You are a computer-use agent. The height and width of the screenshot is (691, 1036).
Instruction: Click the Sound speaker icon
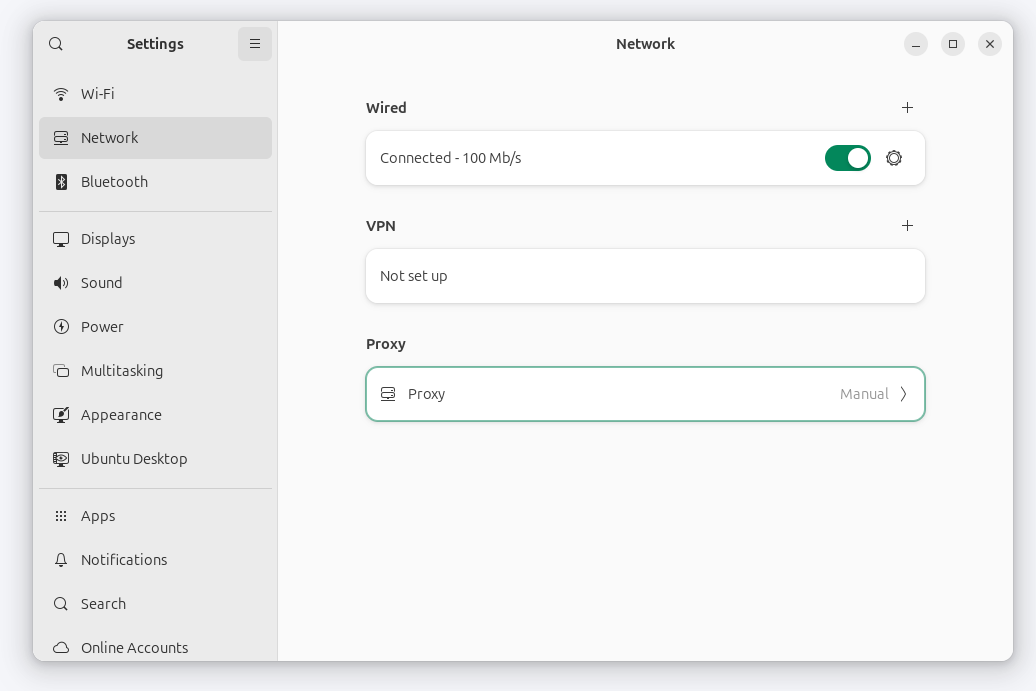pyautogui.click(x=61, y=283)
